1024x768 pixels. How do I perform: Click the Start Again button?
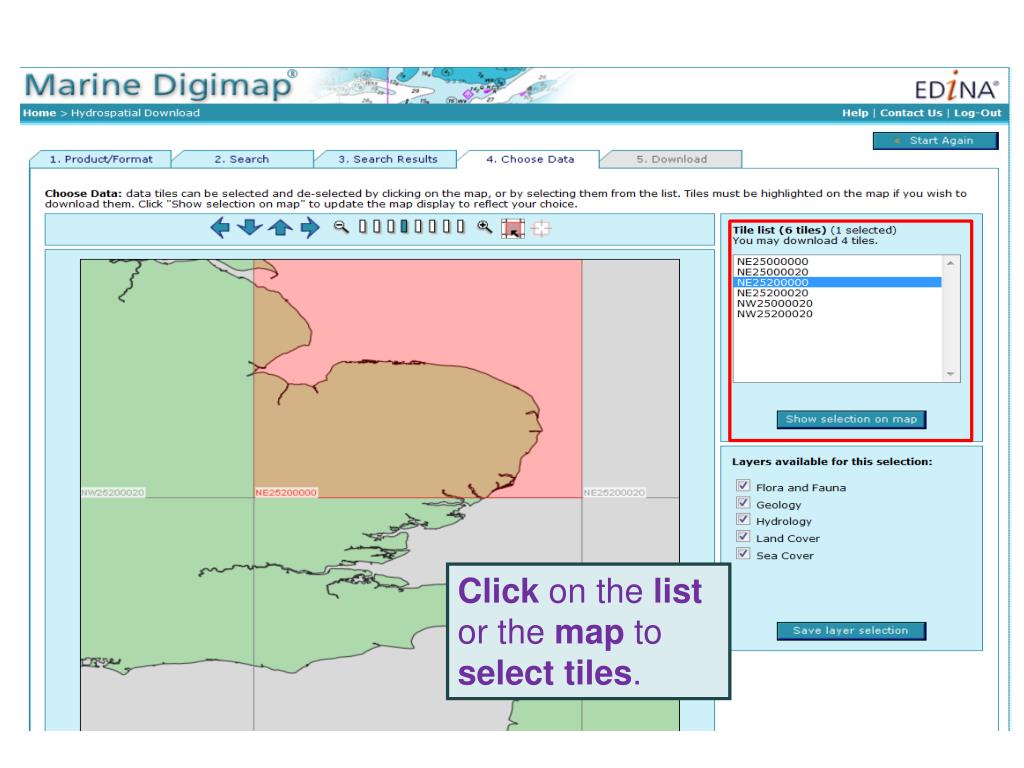pyautogui.click(x=935, y=140)
